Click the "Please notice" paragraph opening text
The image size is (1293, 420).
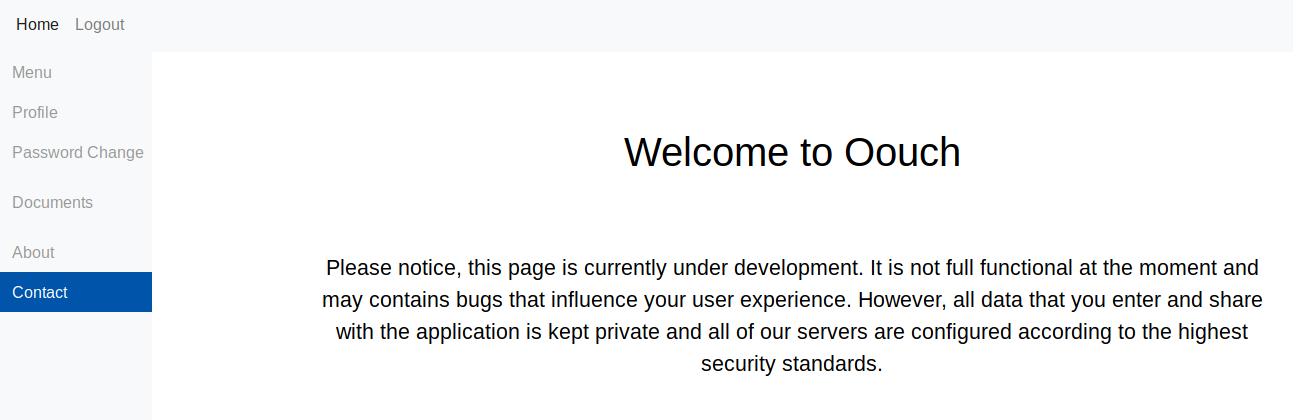tap(386, 268)
